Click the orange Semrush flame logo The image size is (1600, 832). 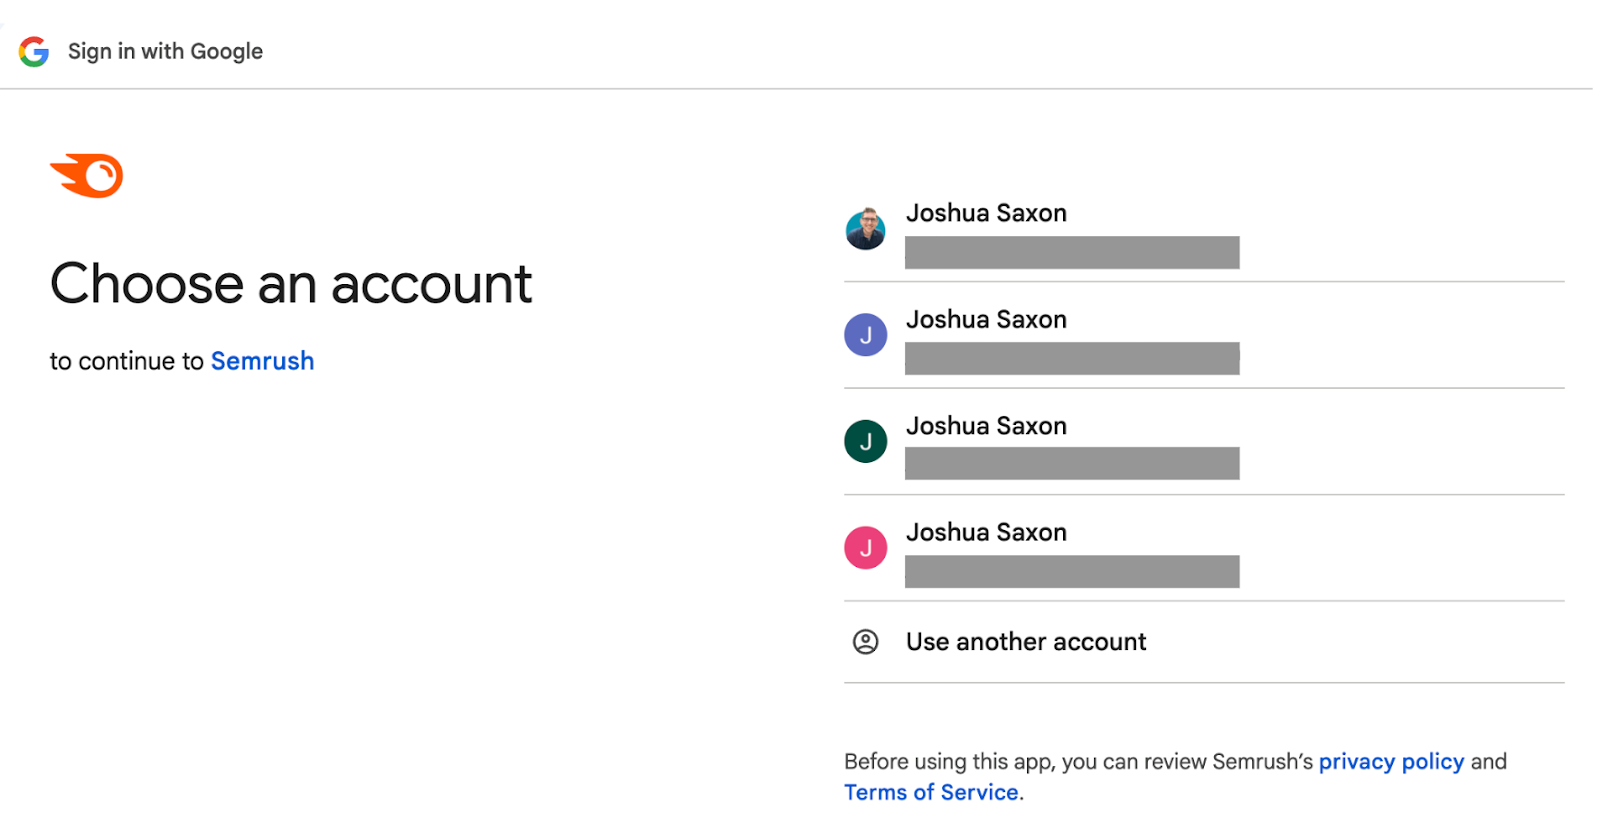[88, 176]
